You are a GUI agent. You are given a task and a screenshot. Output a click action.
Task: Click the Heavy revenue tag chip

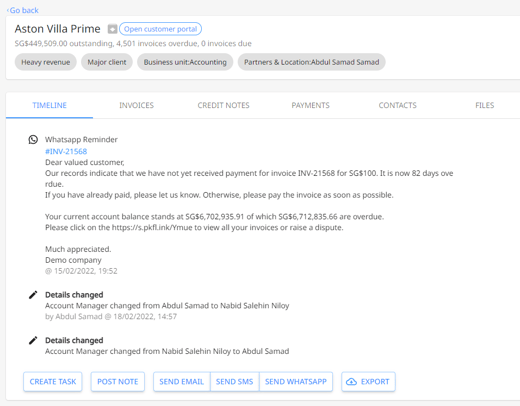click(x=46, y=62)
